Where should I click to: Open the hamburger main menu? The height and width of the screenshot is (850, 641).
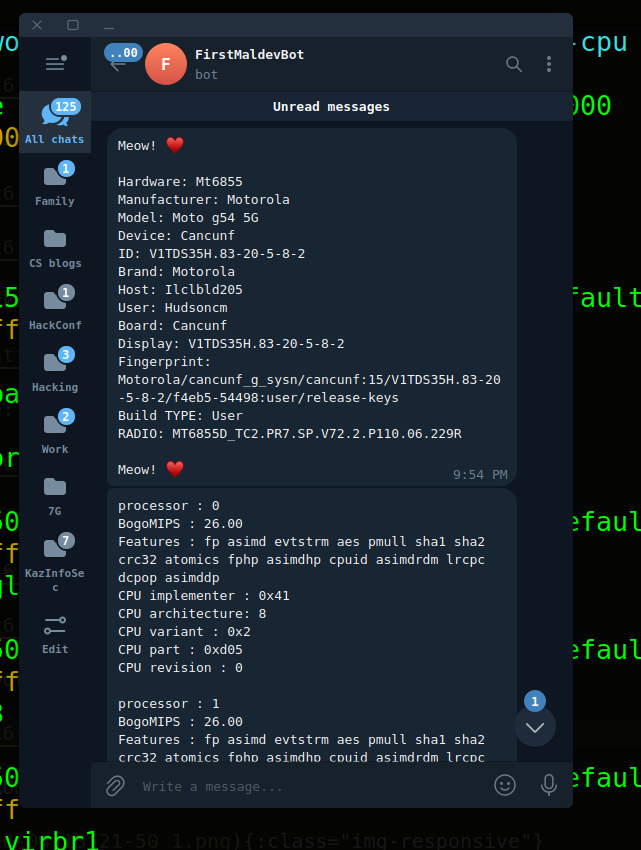(55, 64)
